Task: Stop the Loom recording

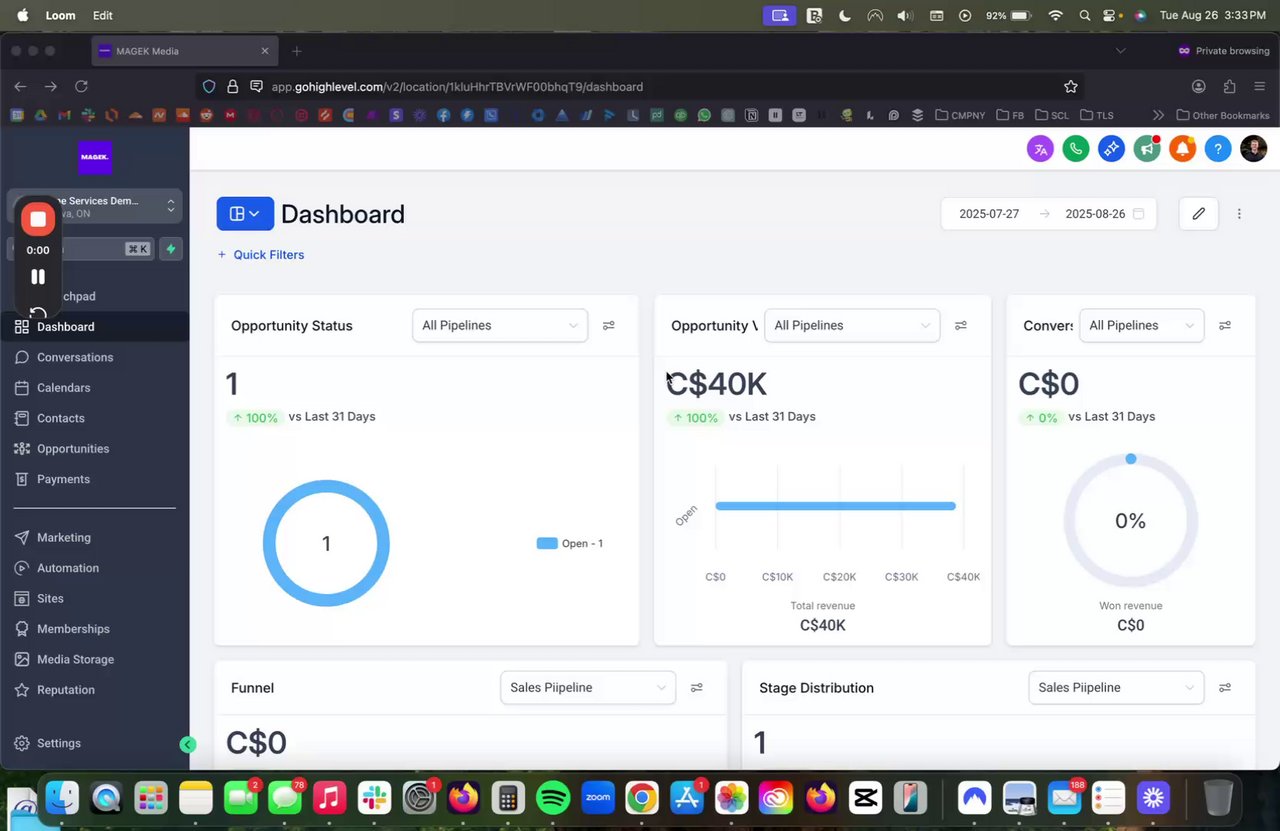Action: (38, 219)
